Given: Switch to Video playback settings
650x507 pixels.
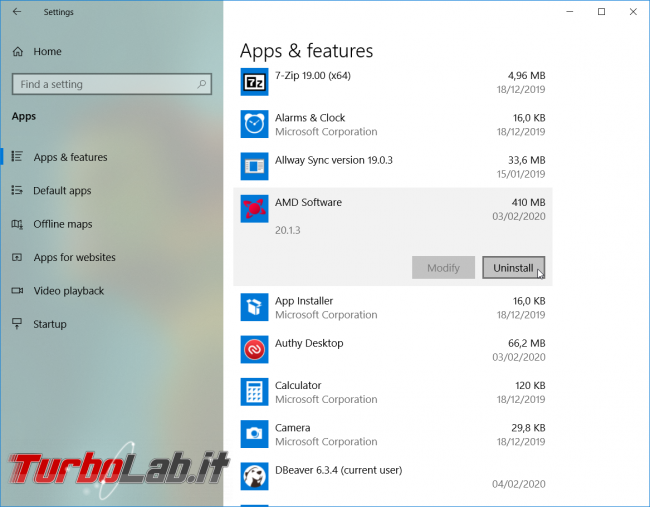Looking at the screenshot, I should (x=69, y=291).
